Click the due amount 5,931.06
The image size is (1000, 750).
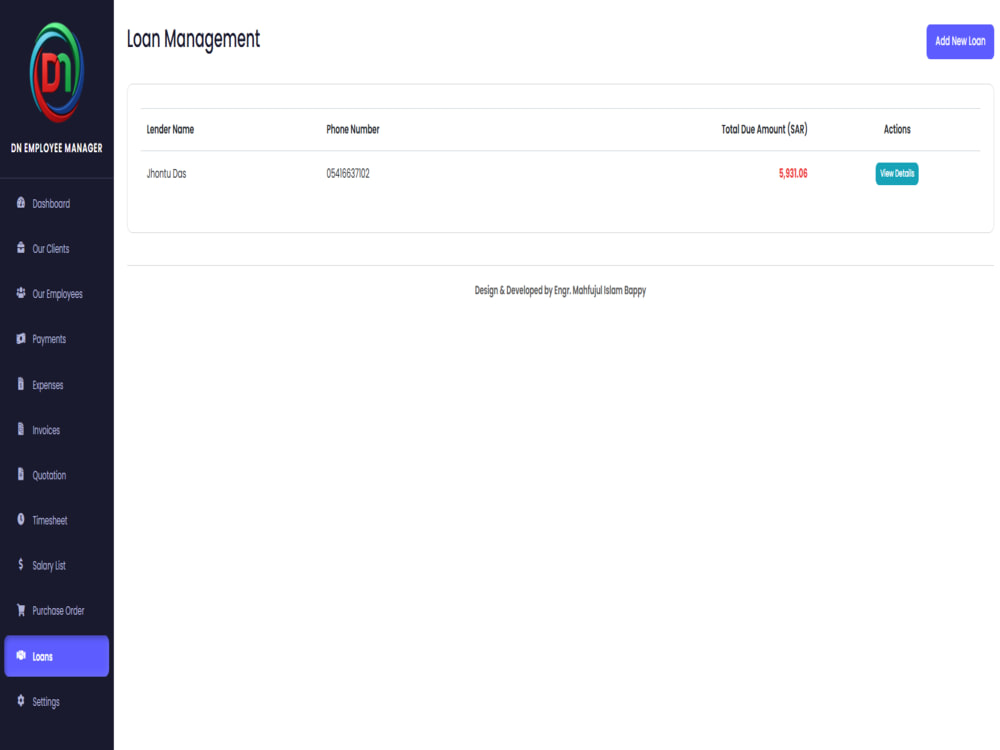(793, 173)
